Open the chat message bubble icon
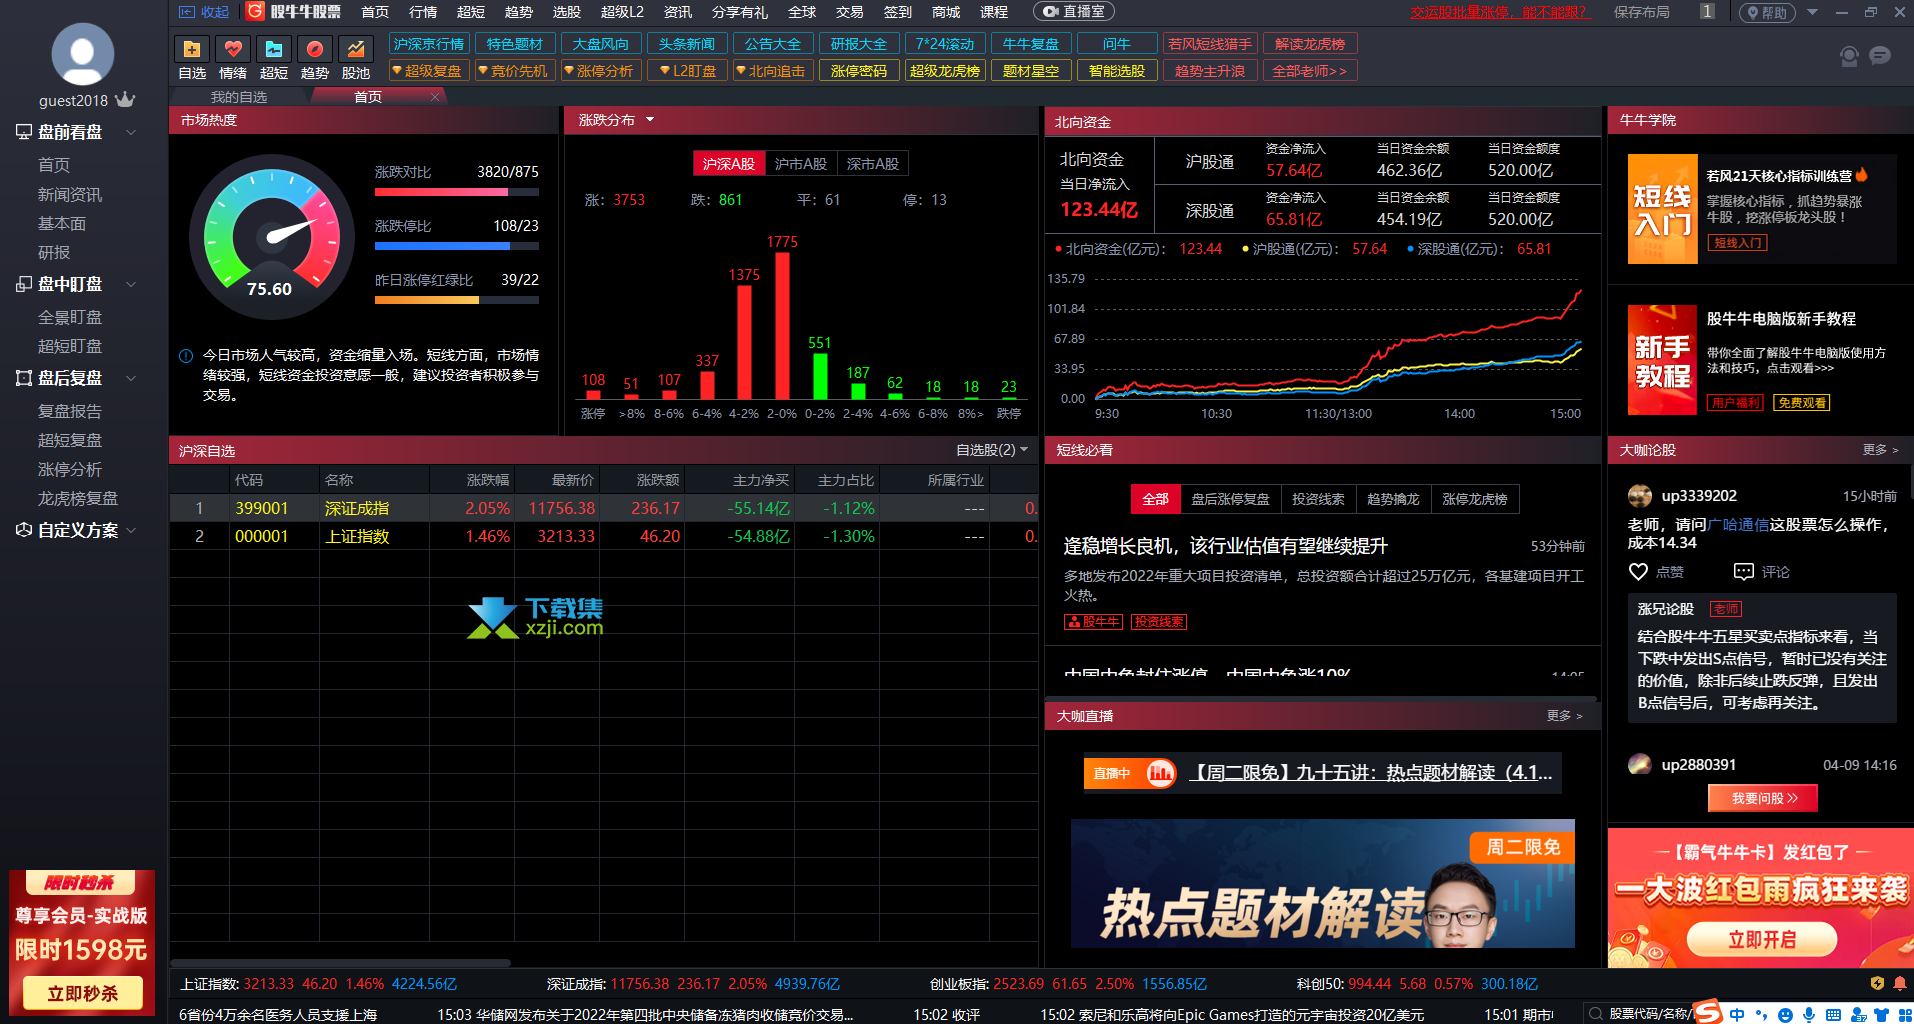1914x1024 pixels. (1880, 56)
